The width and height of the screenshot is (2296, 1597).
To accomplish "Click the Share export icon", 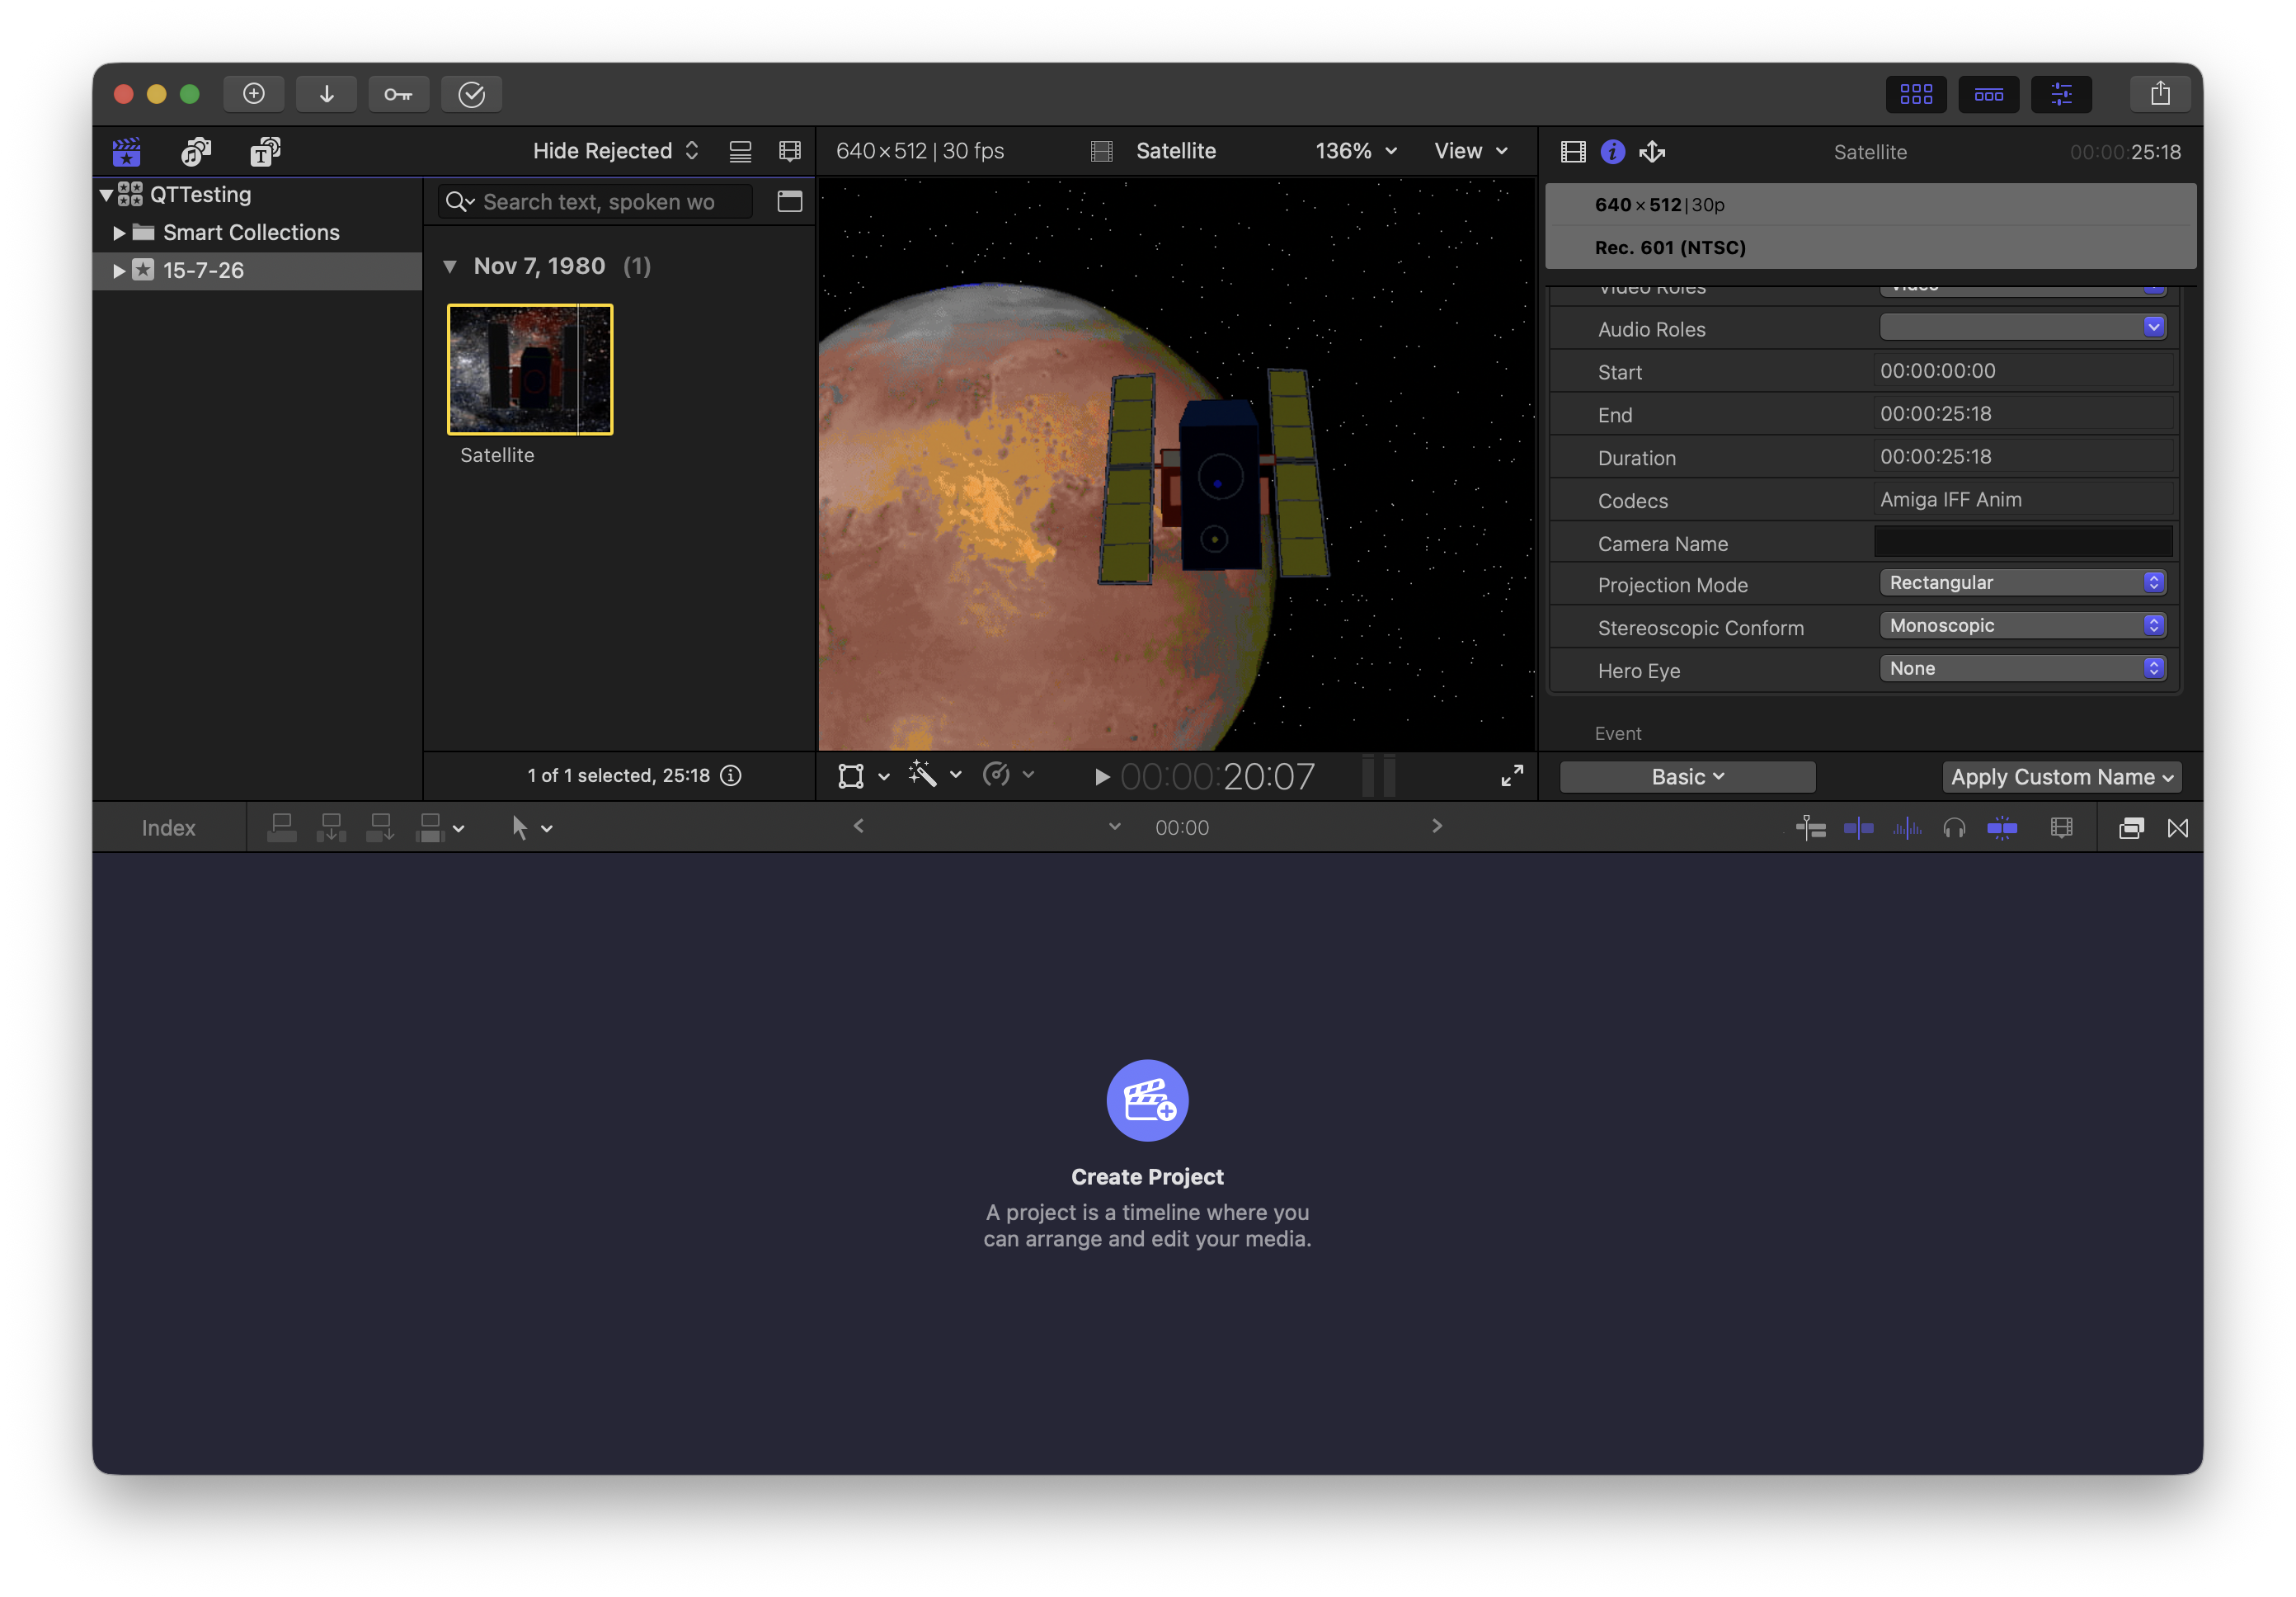I will (2160, 94).
